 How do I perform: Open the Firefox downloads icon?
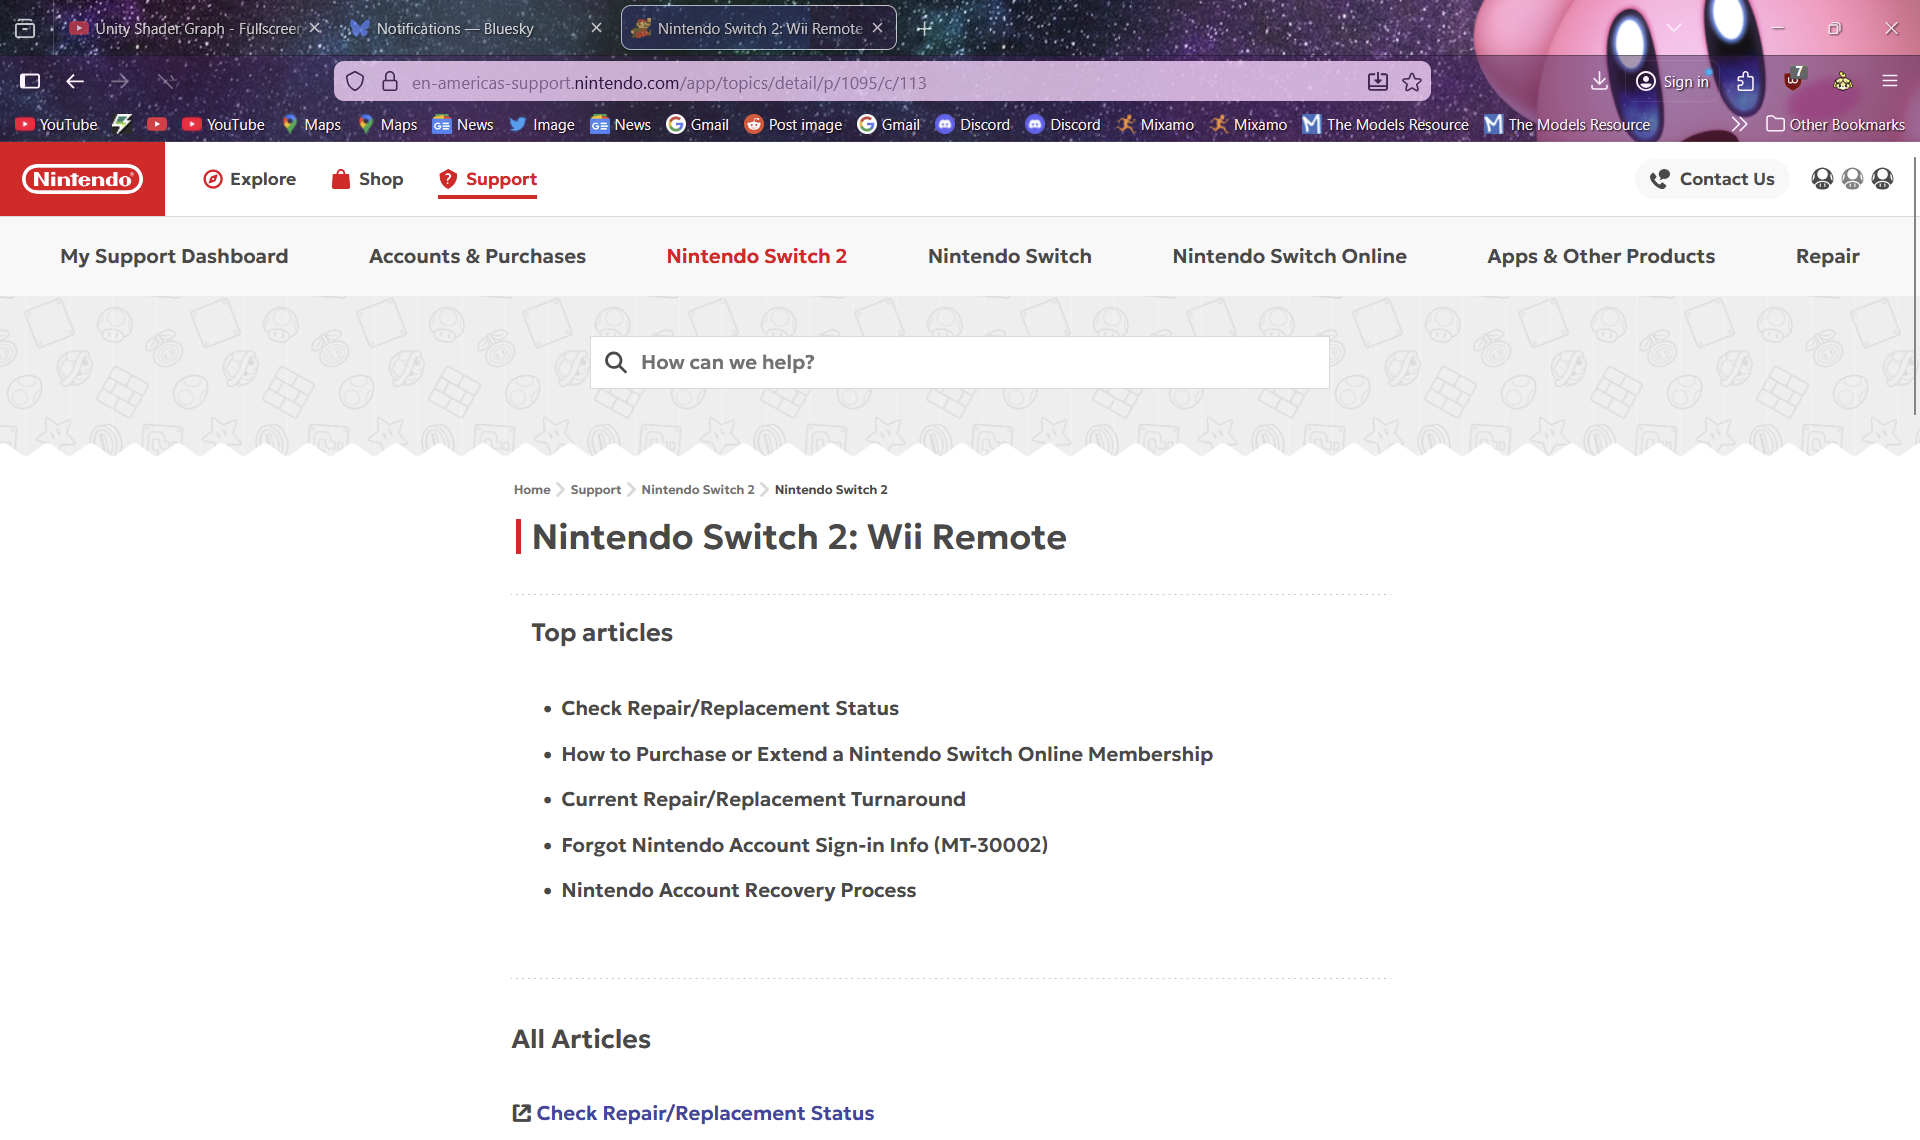1599,82
